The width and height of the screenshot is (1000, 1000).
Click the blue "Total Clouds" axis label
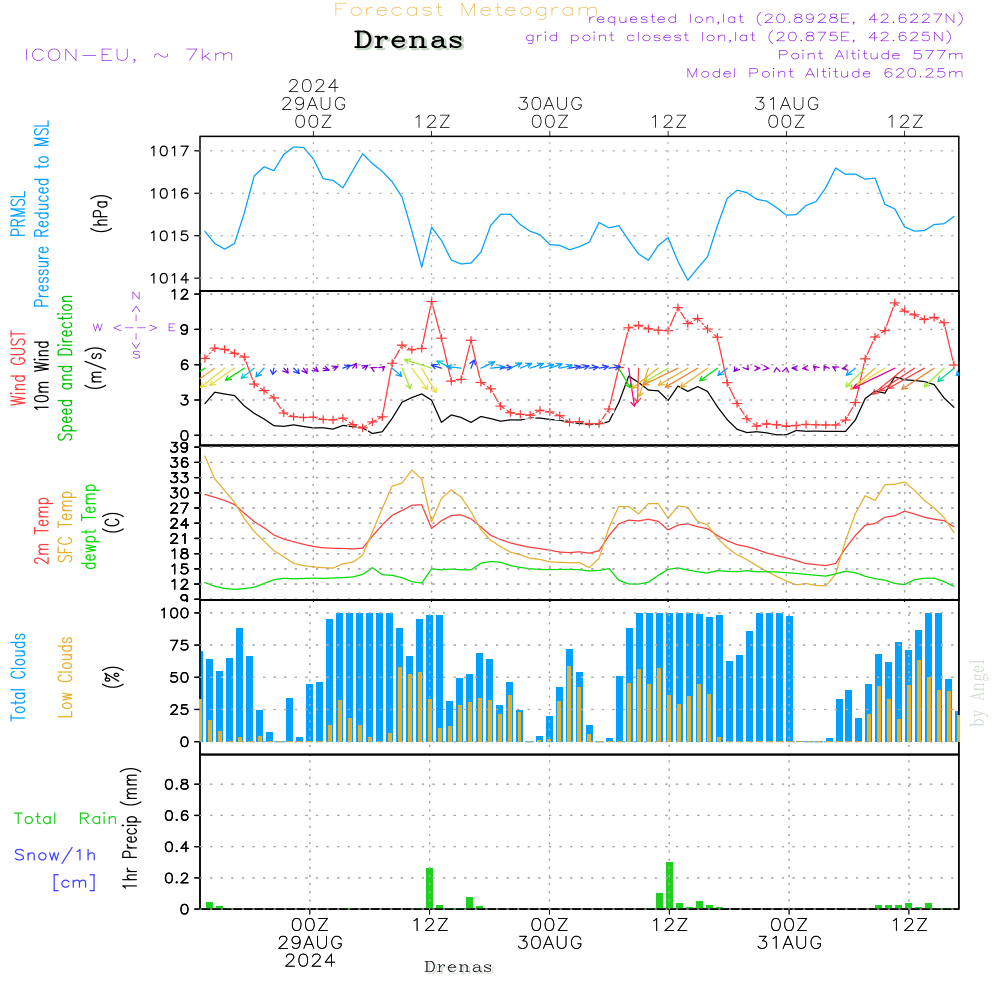[x=18, y=677]
